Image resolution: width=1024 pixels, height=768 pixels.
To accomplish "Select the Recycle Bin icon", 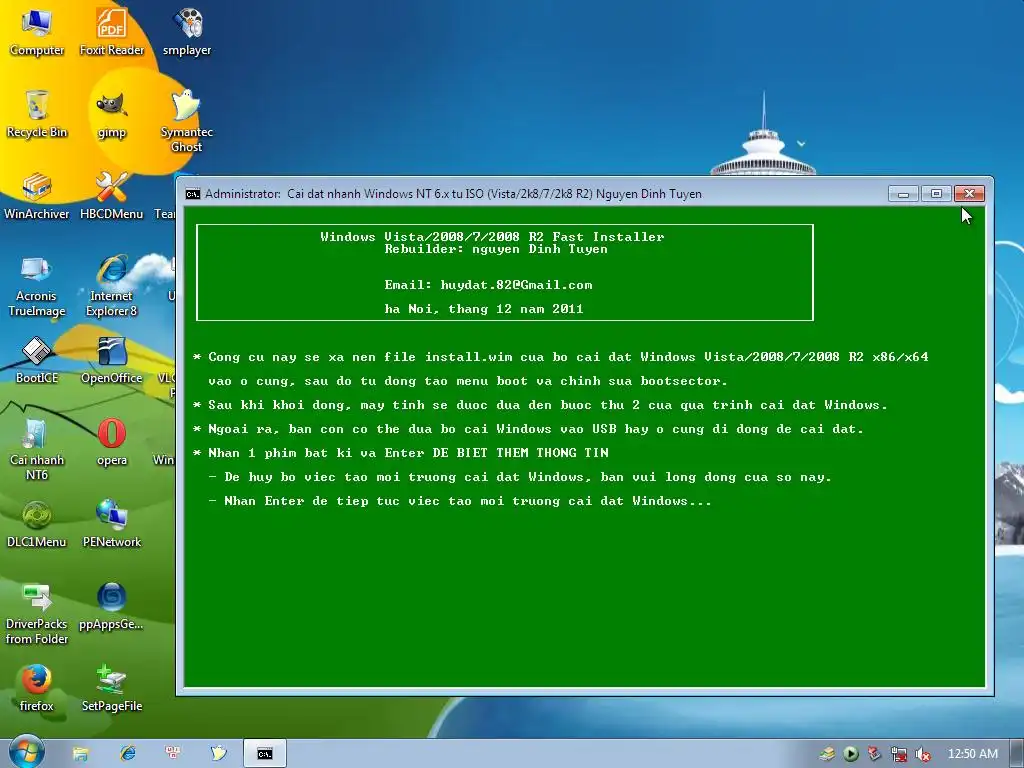I will pos(37,114).
